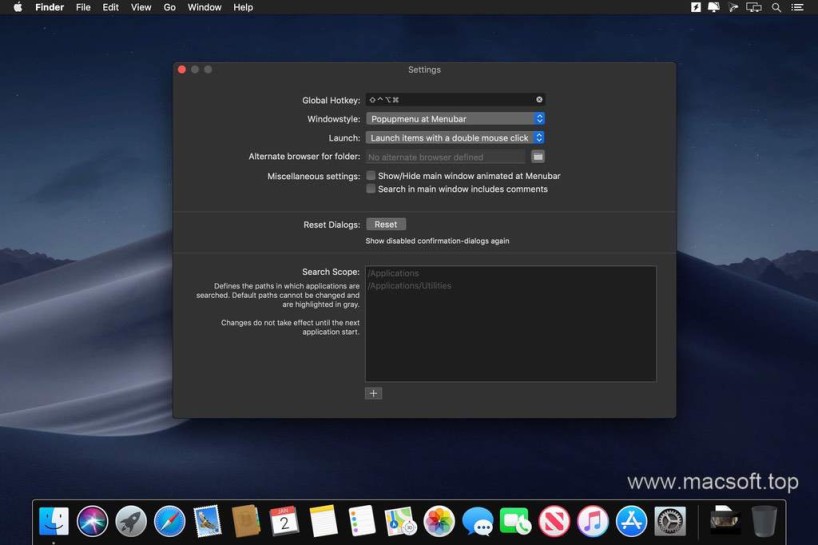The width and height of the screenshot is (818, 545).
Task: Enable Search in main window includes comments
Action: [371, 189]
